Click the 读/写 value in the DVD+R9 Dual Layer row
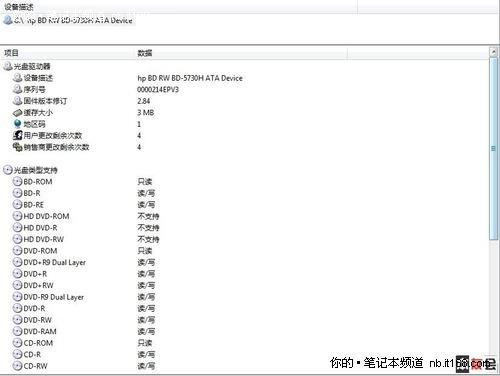The image size is (500, 376). coord(146,262)
